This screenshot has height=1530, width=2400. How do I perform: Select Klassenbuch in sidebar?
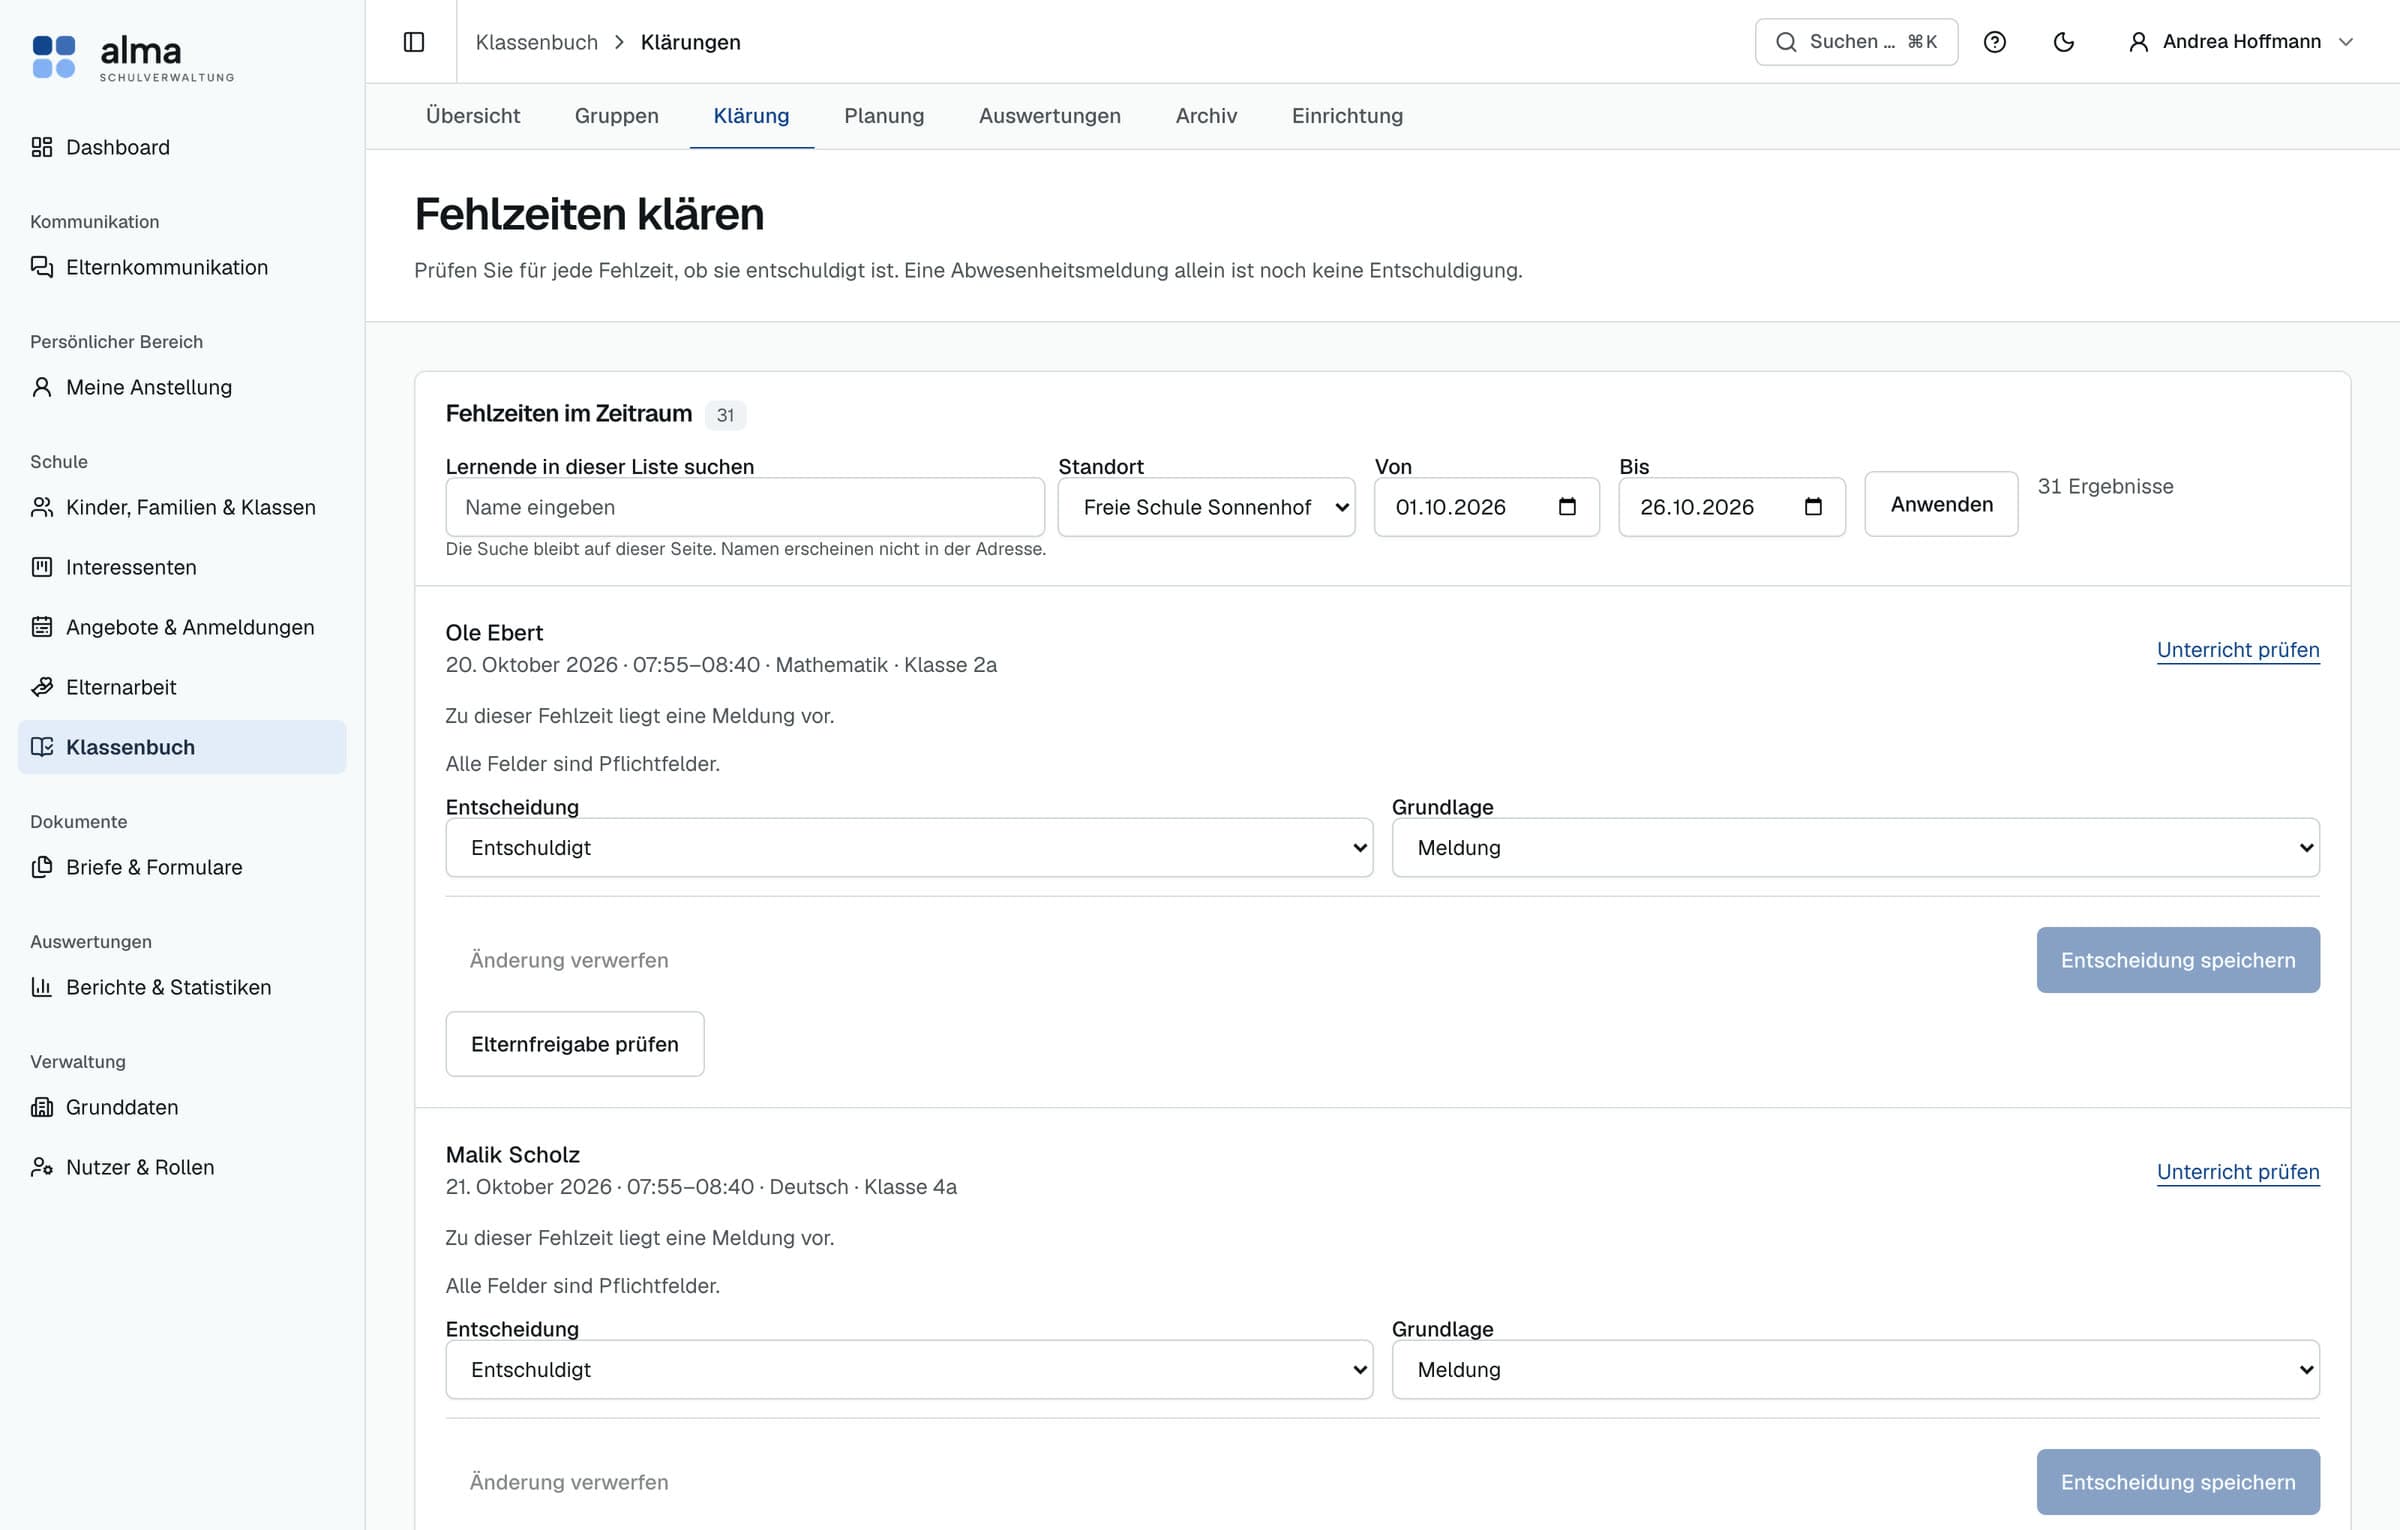tap(182, 747)
